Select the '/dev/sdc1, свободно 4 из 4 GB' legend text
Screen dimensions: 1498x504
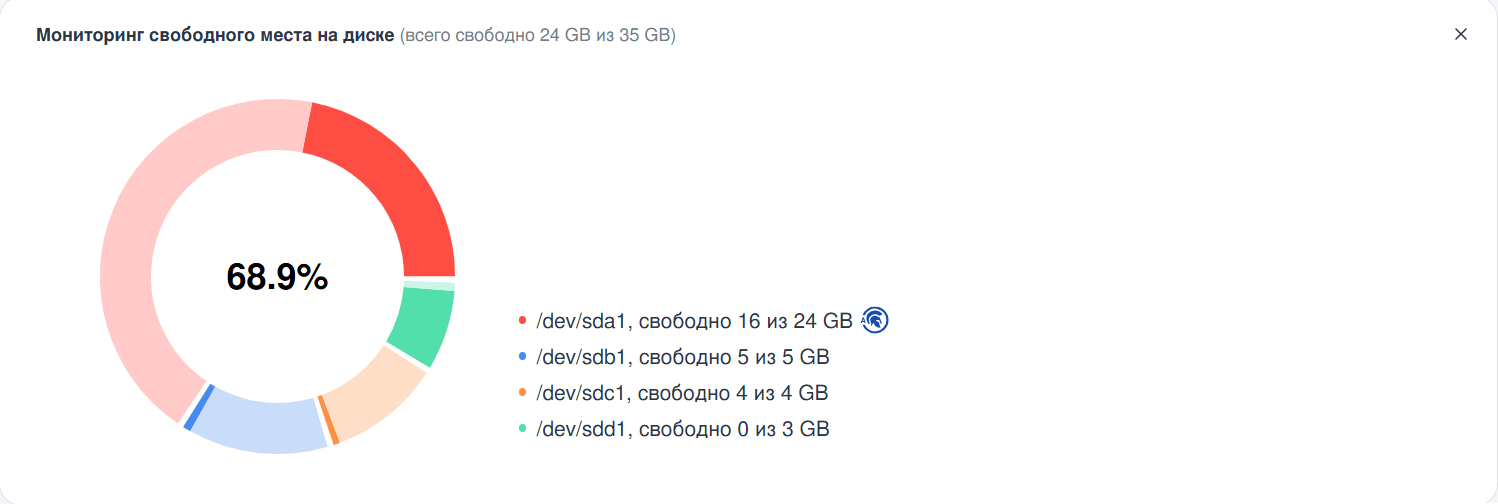click(683, 393)
